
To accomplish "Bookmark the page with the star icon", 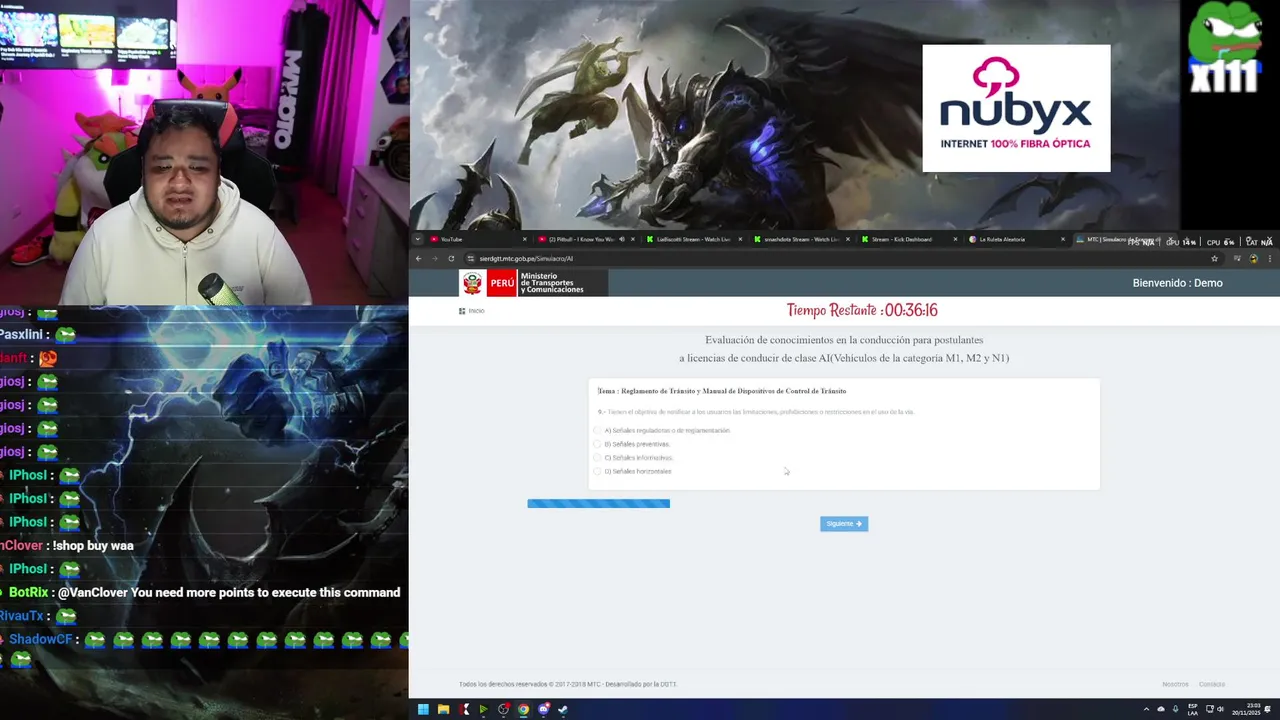I will (x=1214, y=259).
